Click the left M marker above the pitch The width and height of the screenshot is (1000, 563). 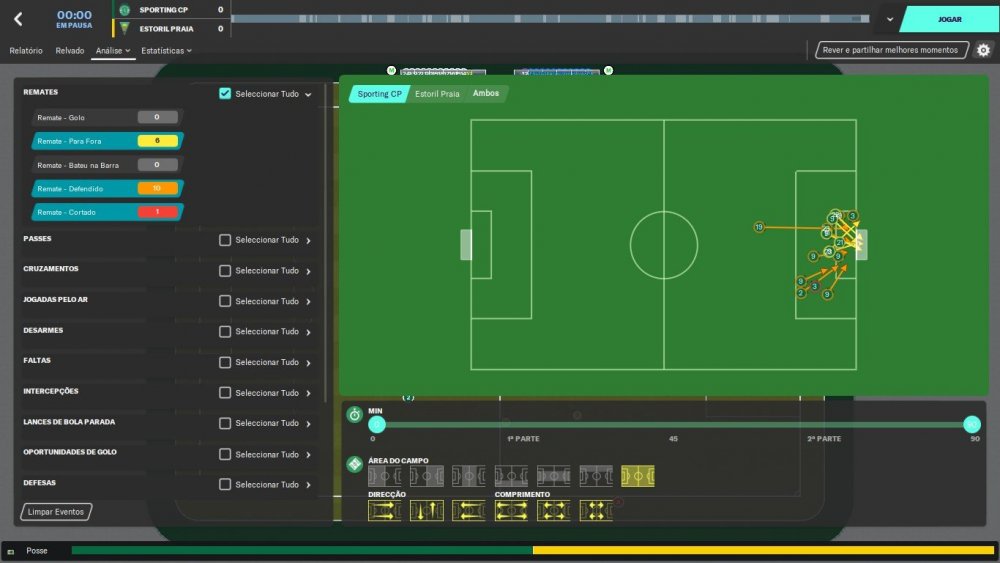point(392,70)
